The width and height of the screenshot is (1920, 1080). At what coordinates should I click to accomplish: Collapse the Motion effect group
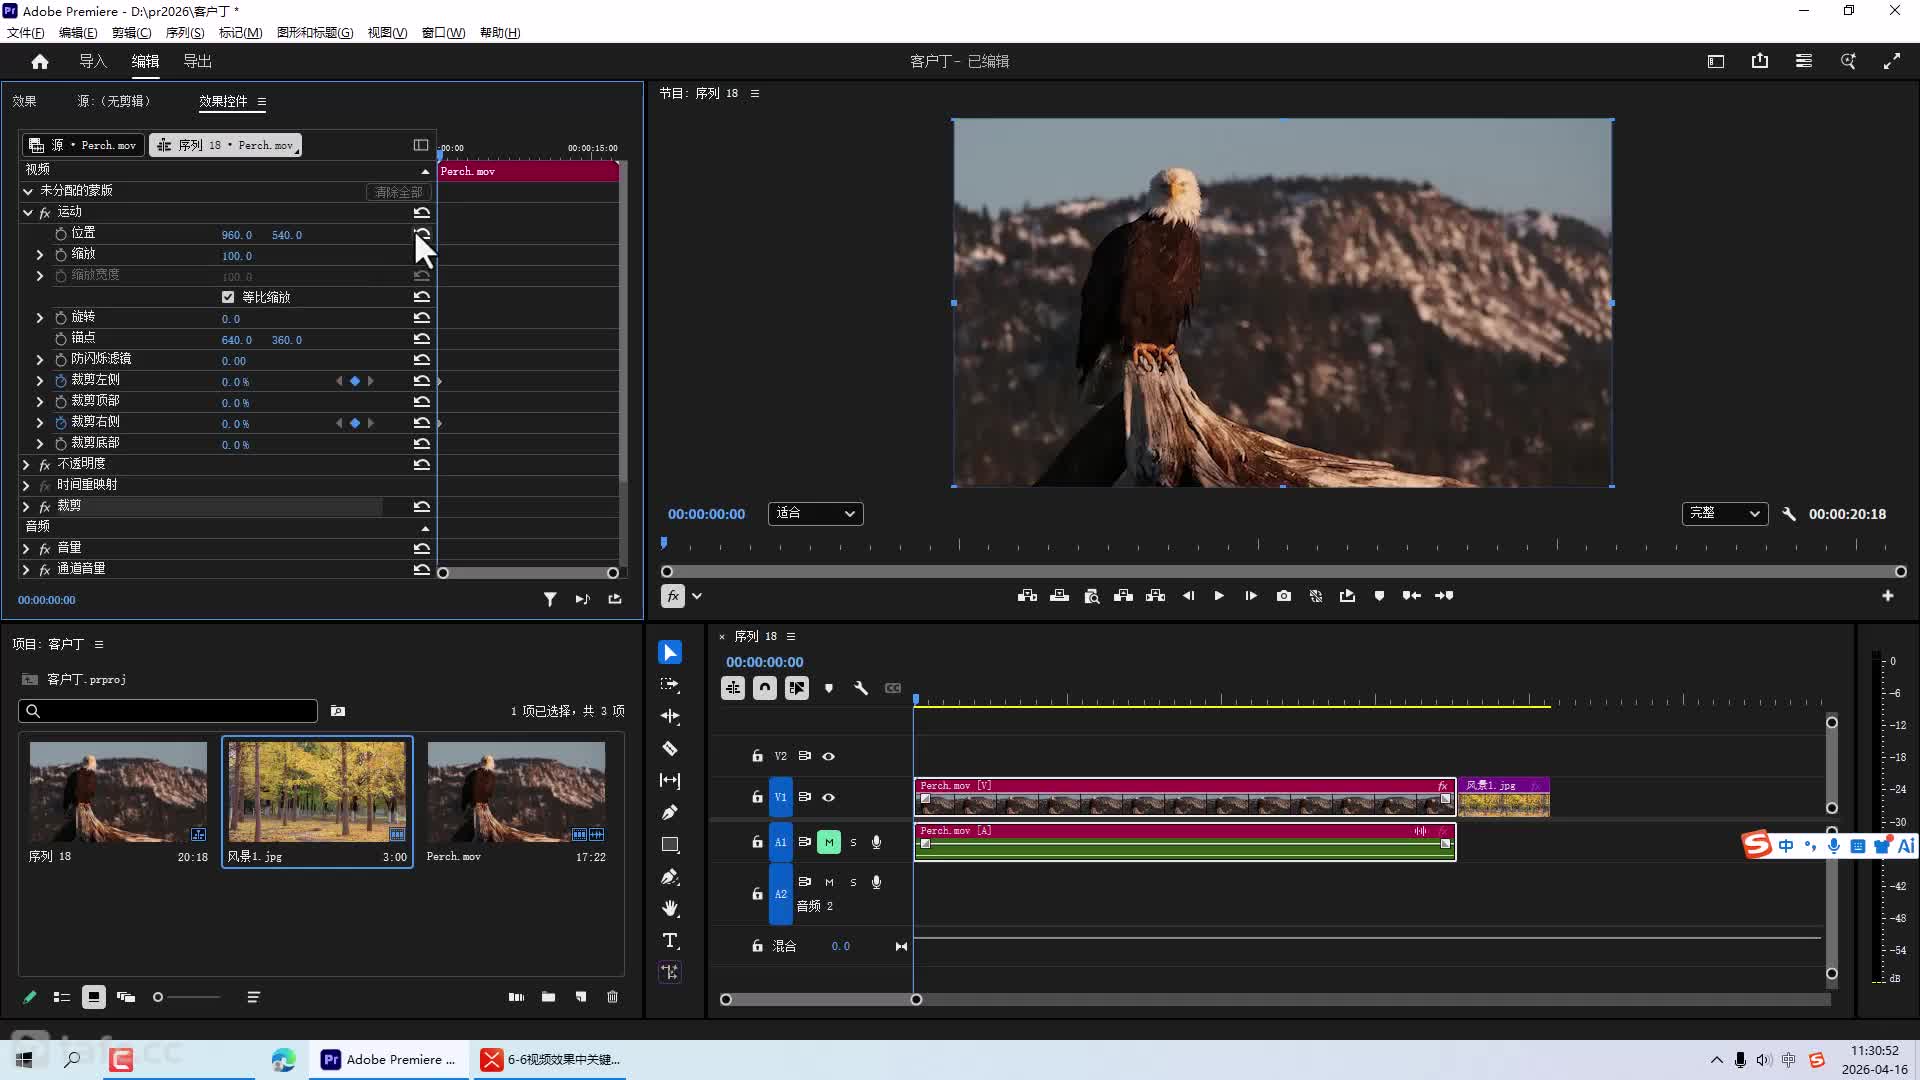click(28, 213)
